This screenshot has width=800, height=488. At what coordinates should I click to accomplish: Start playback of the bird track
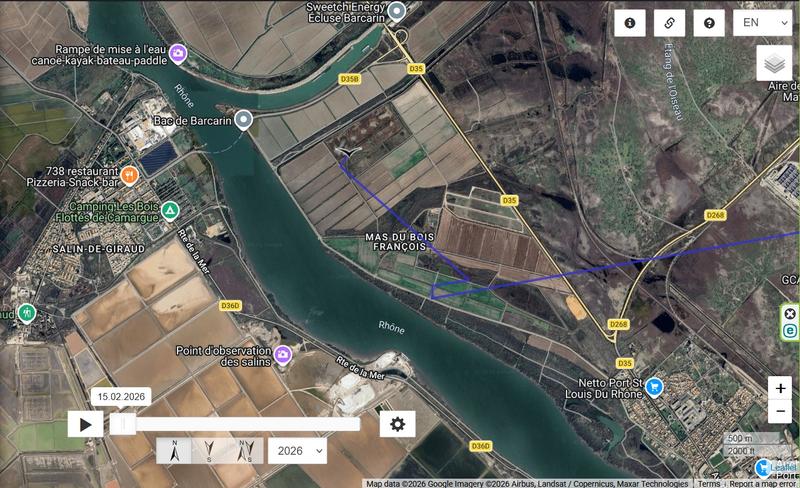[86, 424]
